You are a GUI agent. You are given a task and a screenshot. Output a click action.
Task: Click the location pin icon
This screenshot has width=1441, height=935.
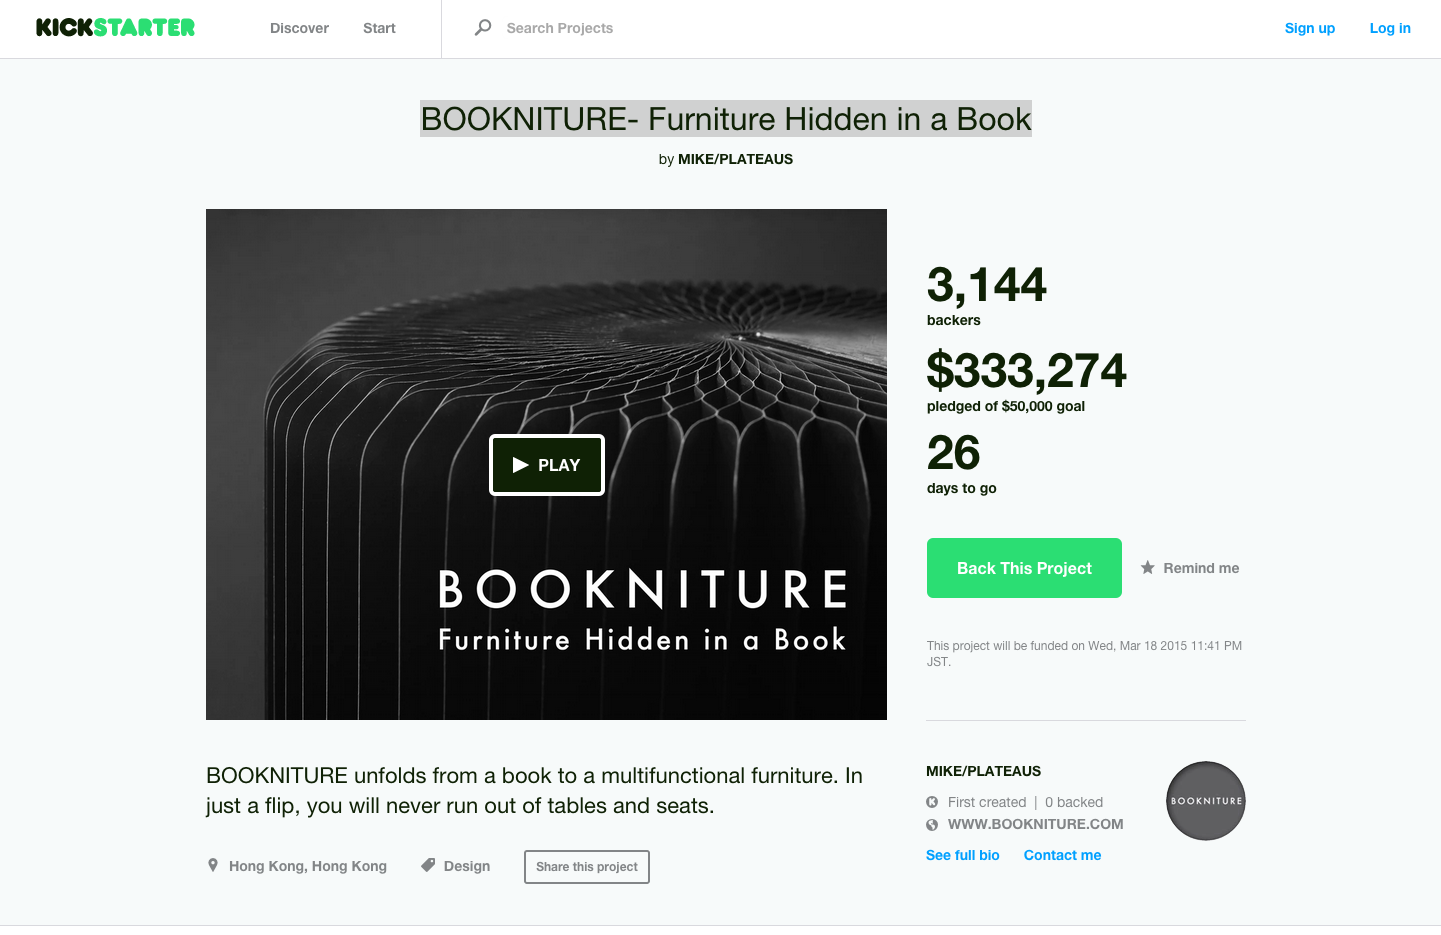213,865
